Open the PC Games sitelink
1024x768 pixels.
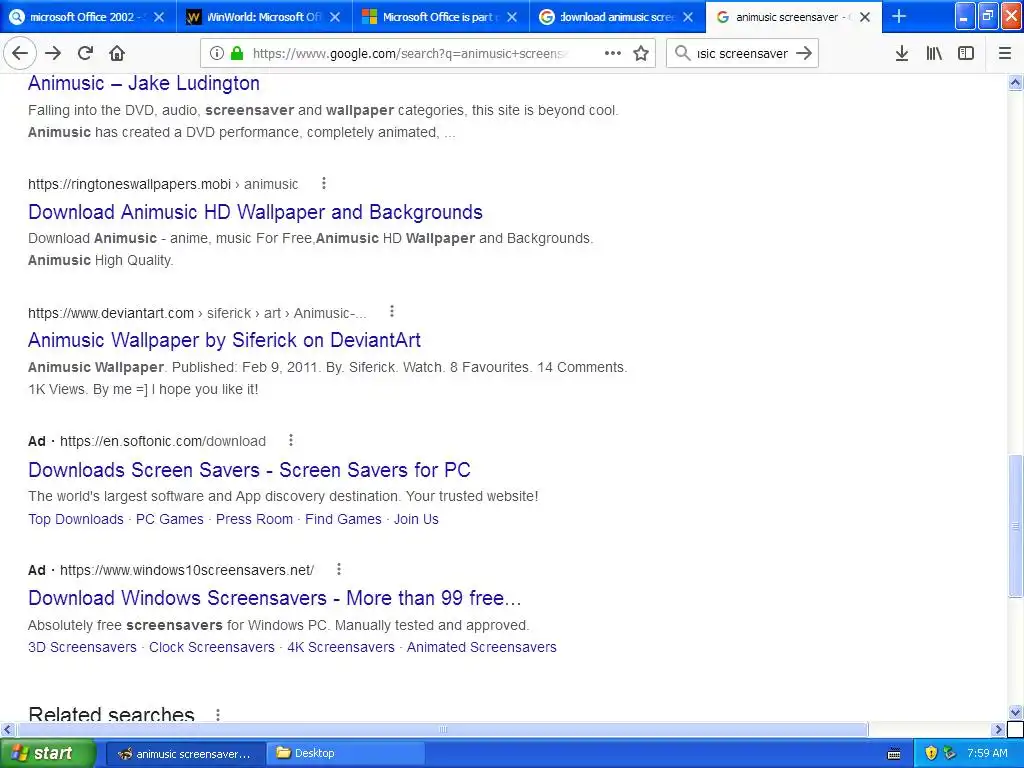pos(170,519)
